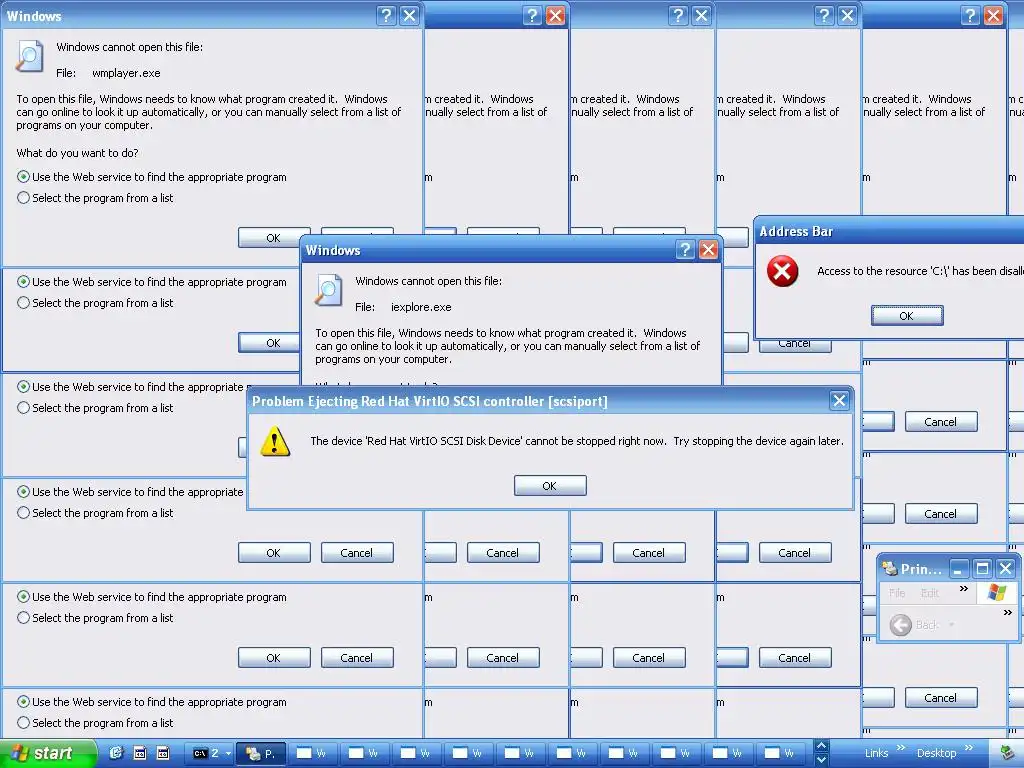Screen dimensions: 1024x768
Task: Expand the hidden menus chevron in Printers window
Action: point(964,588)
